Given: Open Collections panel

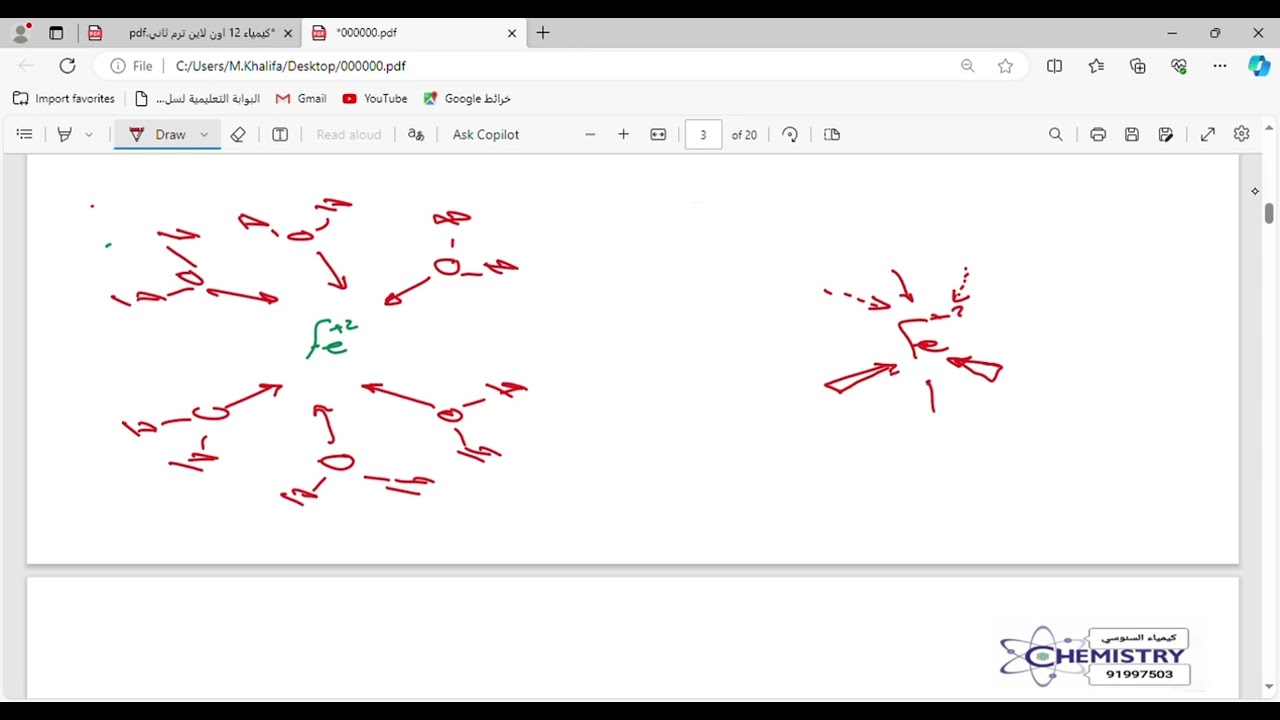Looking at the screenshot, I should pyautogui.click(x=1138, y=66).
